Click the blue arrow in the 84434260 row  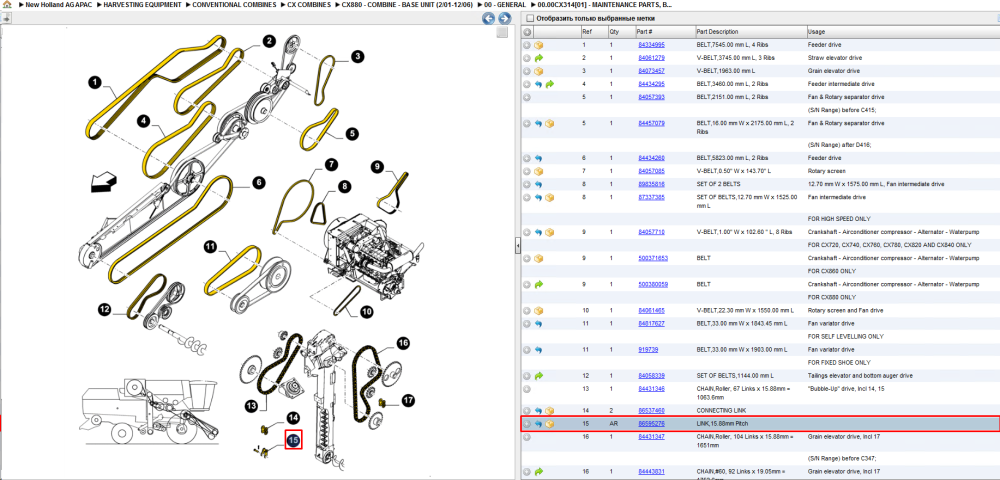pos(539,158)
